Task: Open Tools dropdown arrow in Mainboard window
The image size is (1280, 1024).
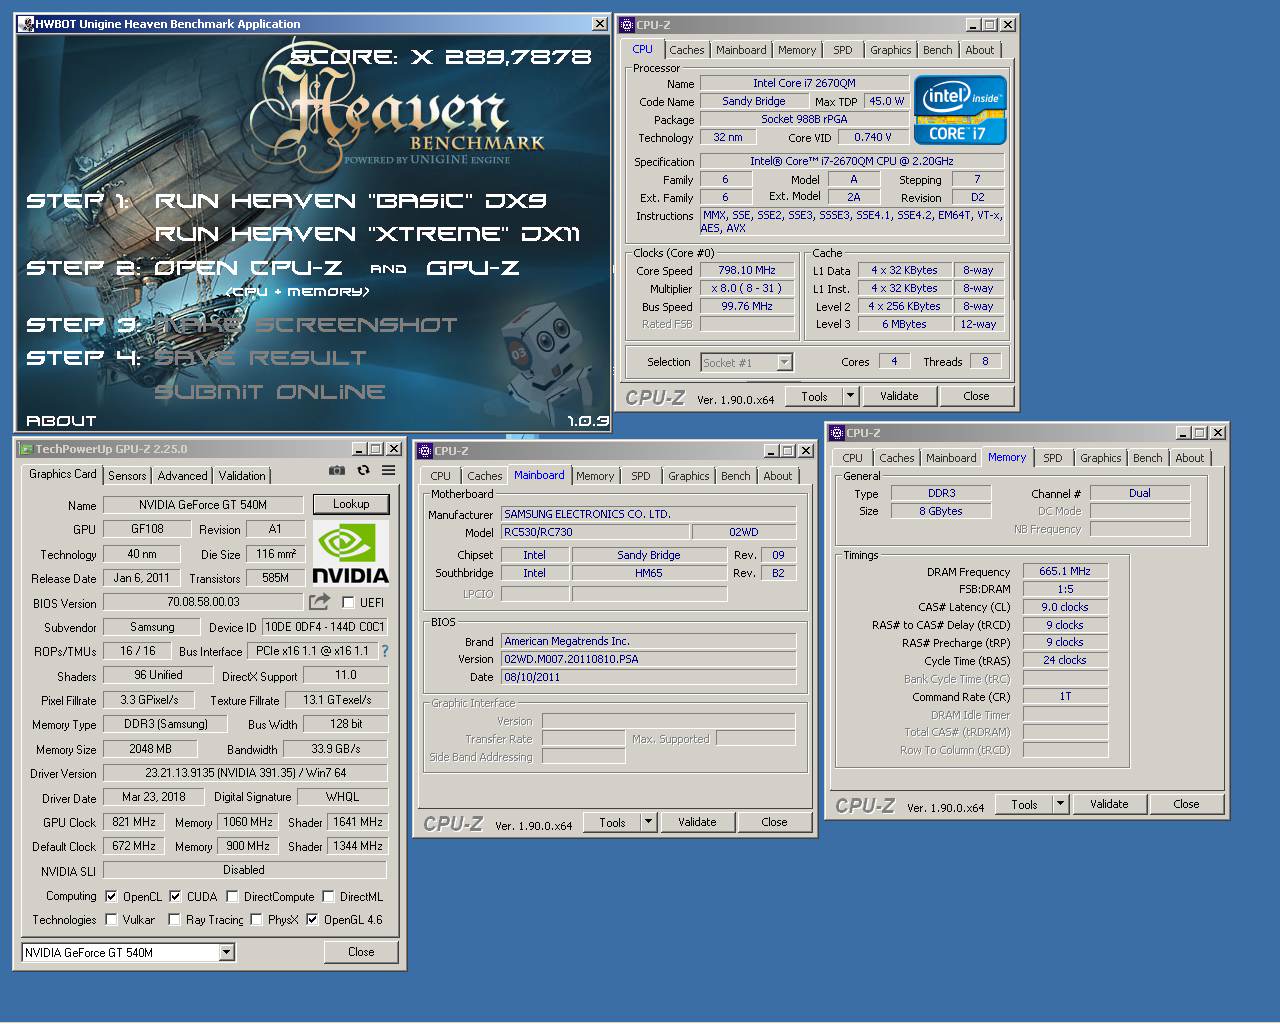Action: tap(648, 822)
